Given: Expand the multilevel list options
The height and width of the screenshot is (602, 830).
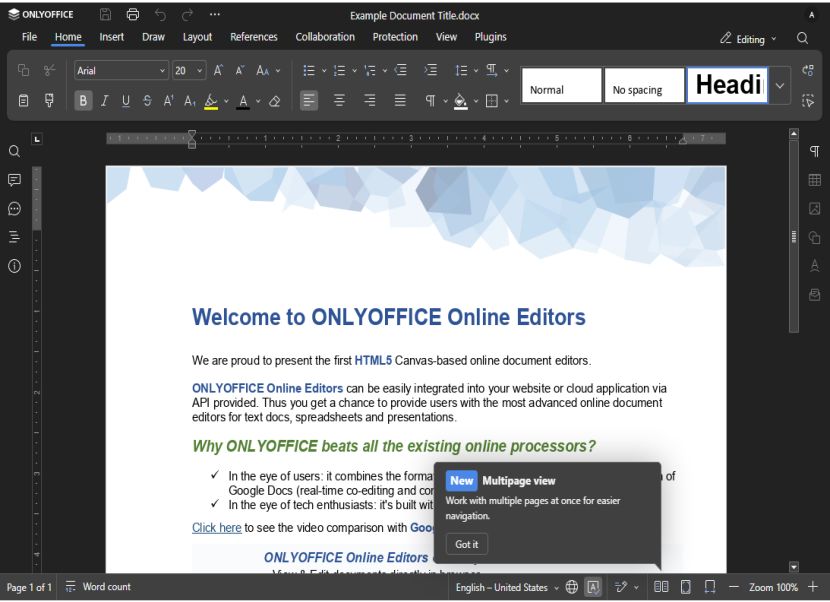Looking at the screenshot, I should (x=385, y=70).
